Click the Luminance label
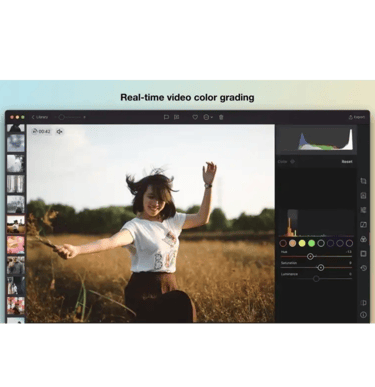Screen dimensions: 375x387 [x=289, y=274]
